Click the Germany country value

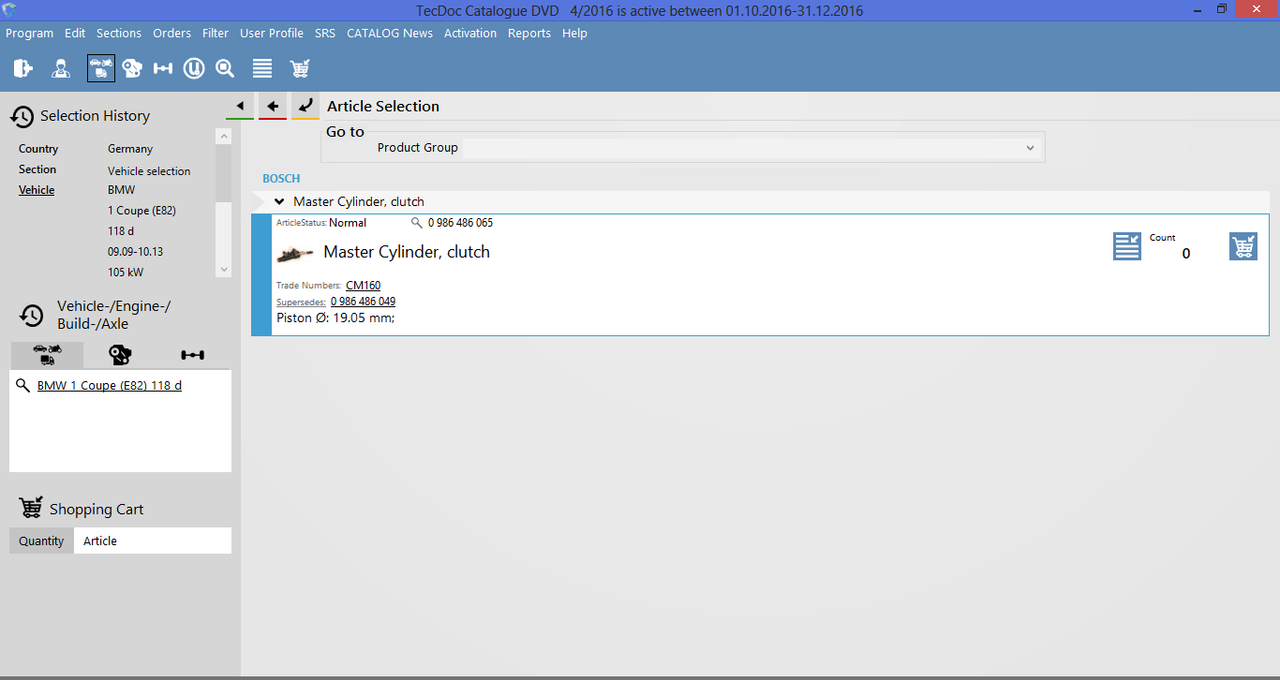[x=131, y=149]
